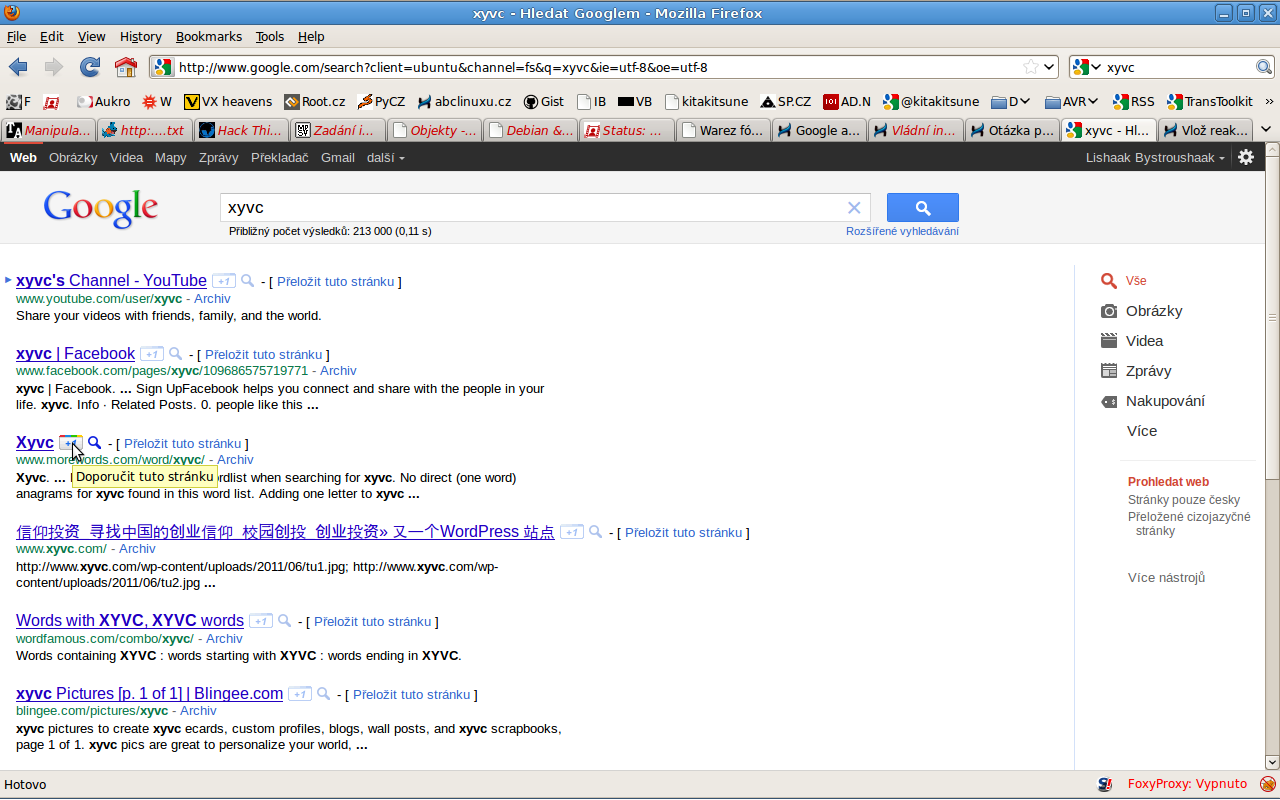The height and width of the screenshot is (800, 1280).
Task: Click the search bar magnifier icon
Action: [x=1264, y=67]
